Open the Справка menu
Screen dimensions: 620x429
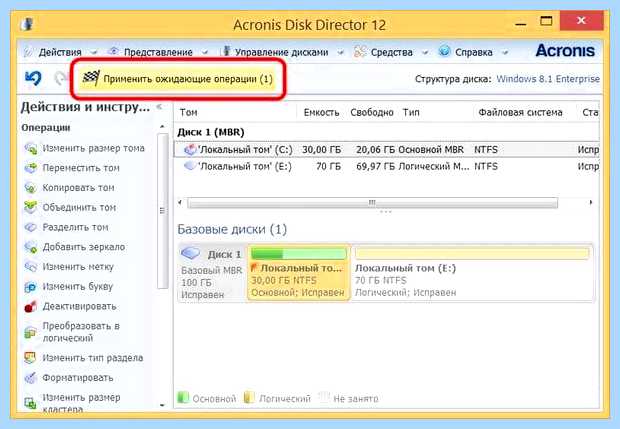point(474,52)
